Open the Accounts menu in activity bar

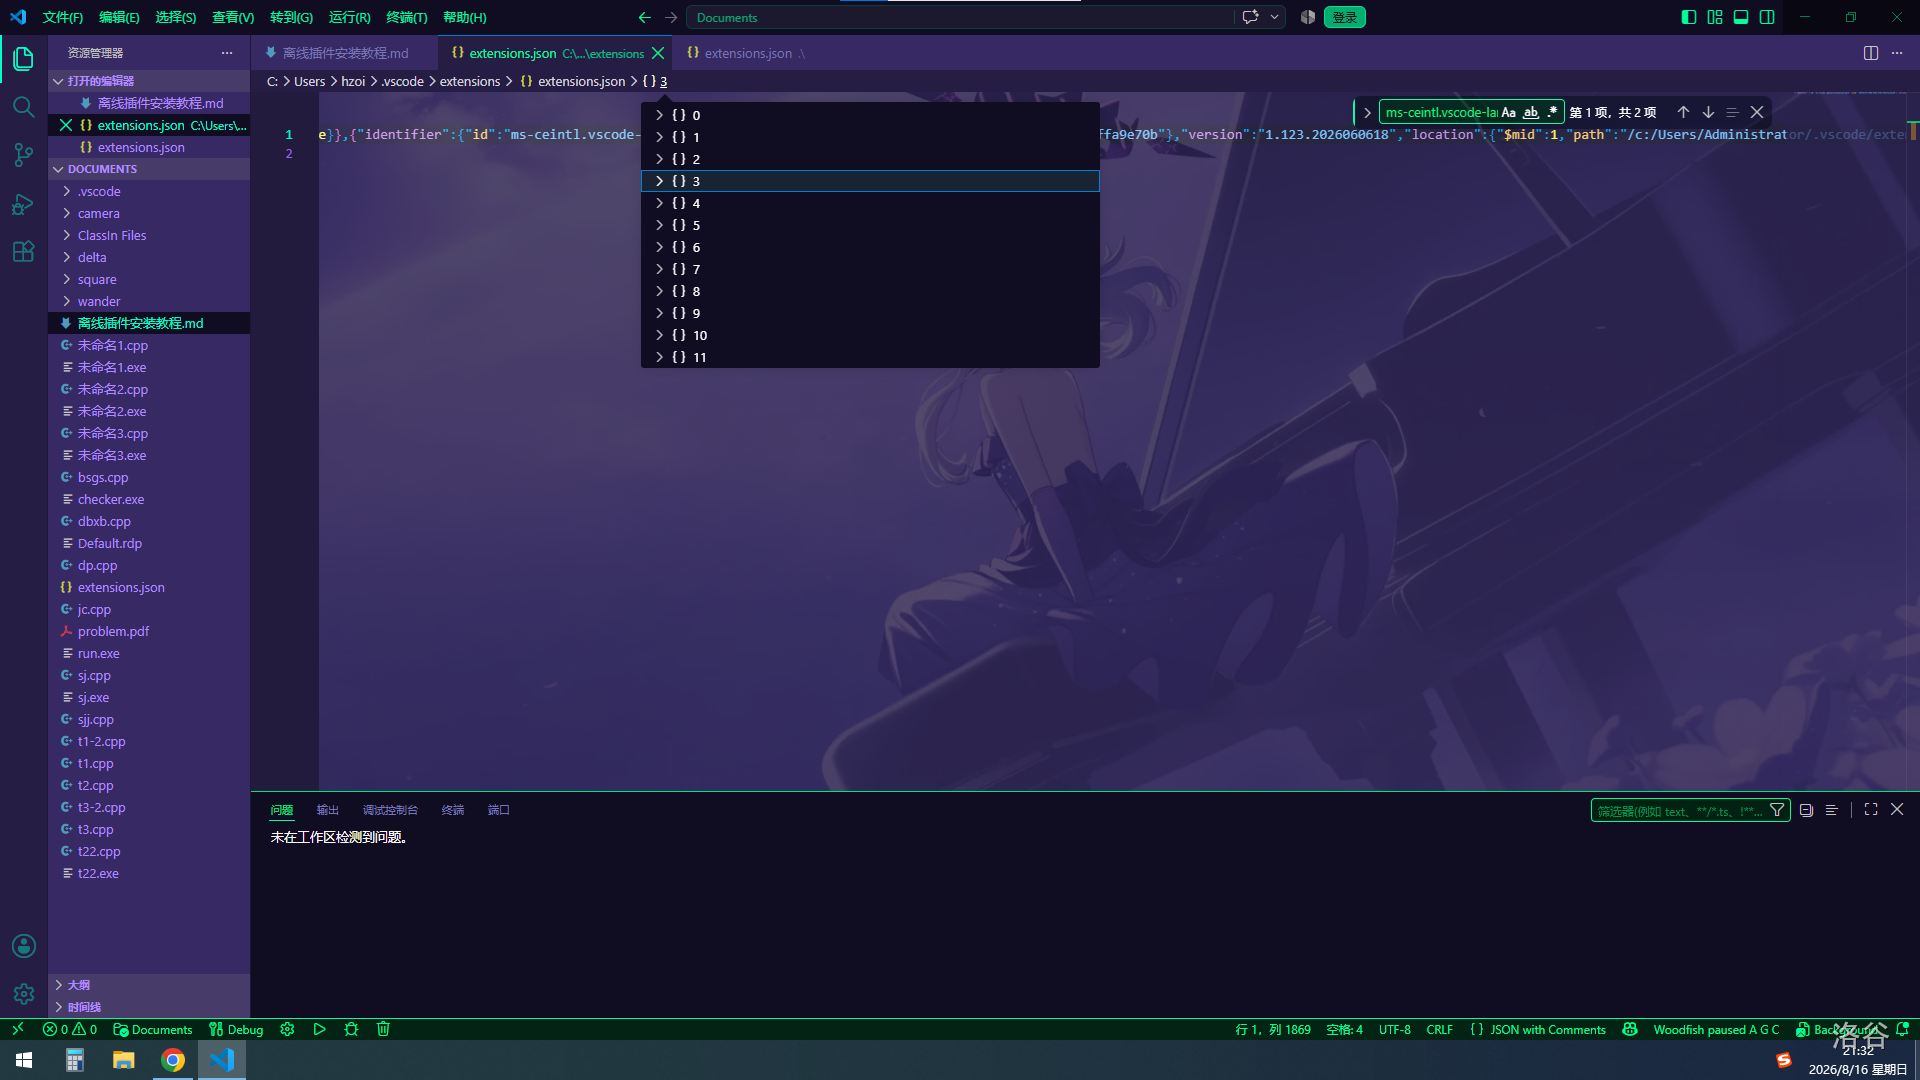24,946
